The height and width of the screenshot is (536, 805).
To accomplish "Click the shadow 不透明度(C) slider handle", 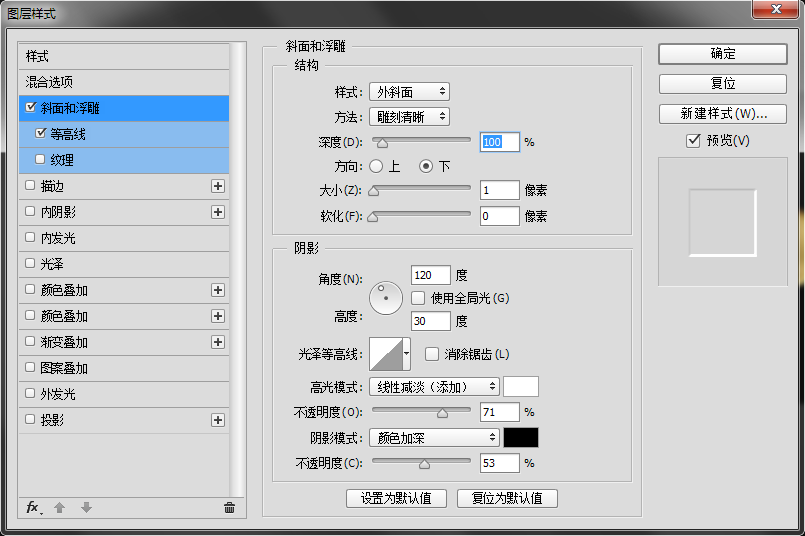I will (424, 464).
